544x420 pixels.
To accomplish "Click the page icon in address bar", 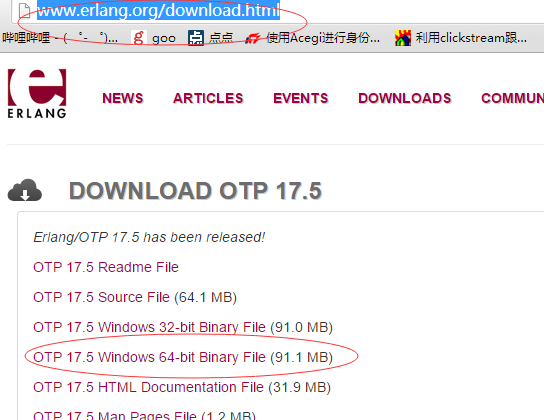I will tap(25, 10).
